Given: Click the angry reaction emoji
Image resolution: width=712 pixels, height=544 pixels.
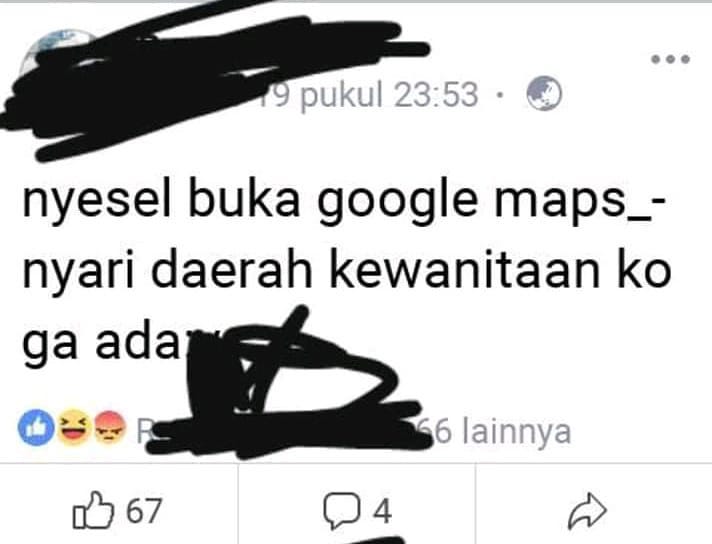Looking at the screenshot, I should pyautogui.click(x=109, y=427).
